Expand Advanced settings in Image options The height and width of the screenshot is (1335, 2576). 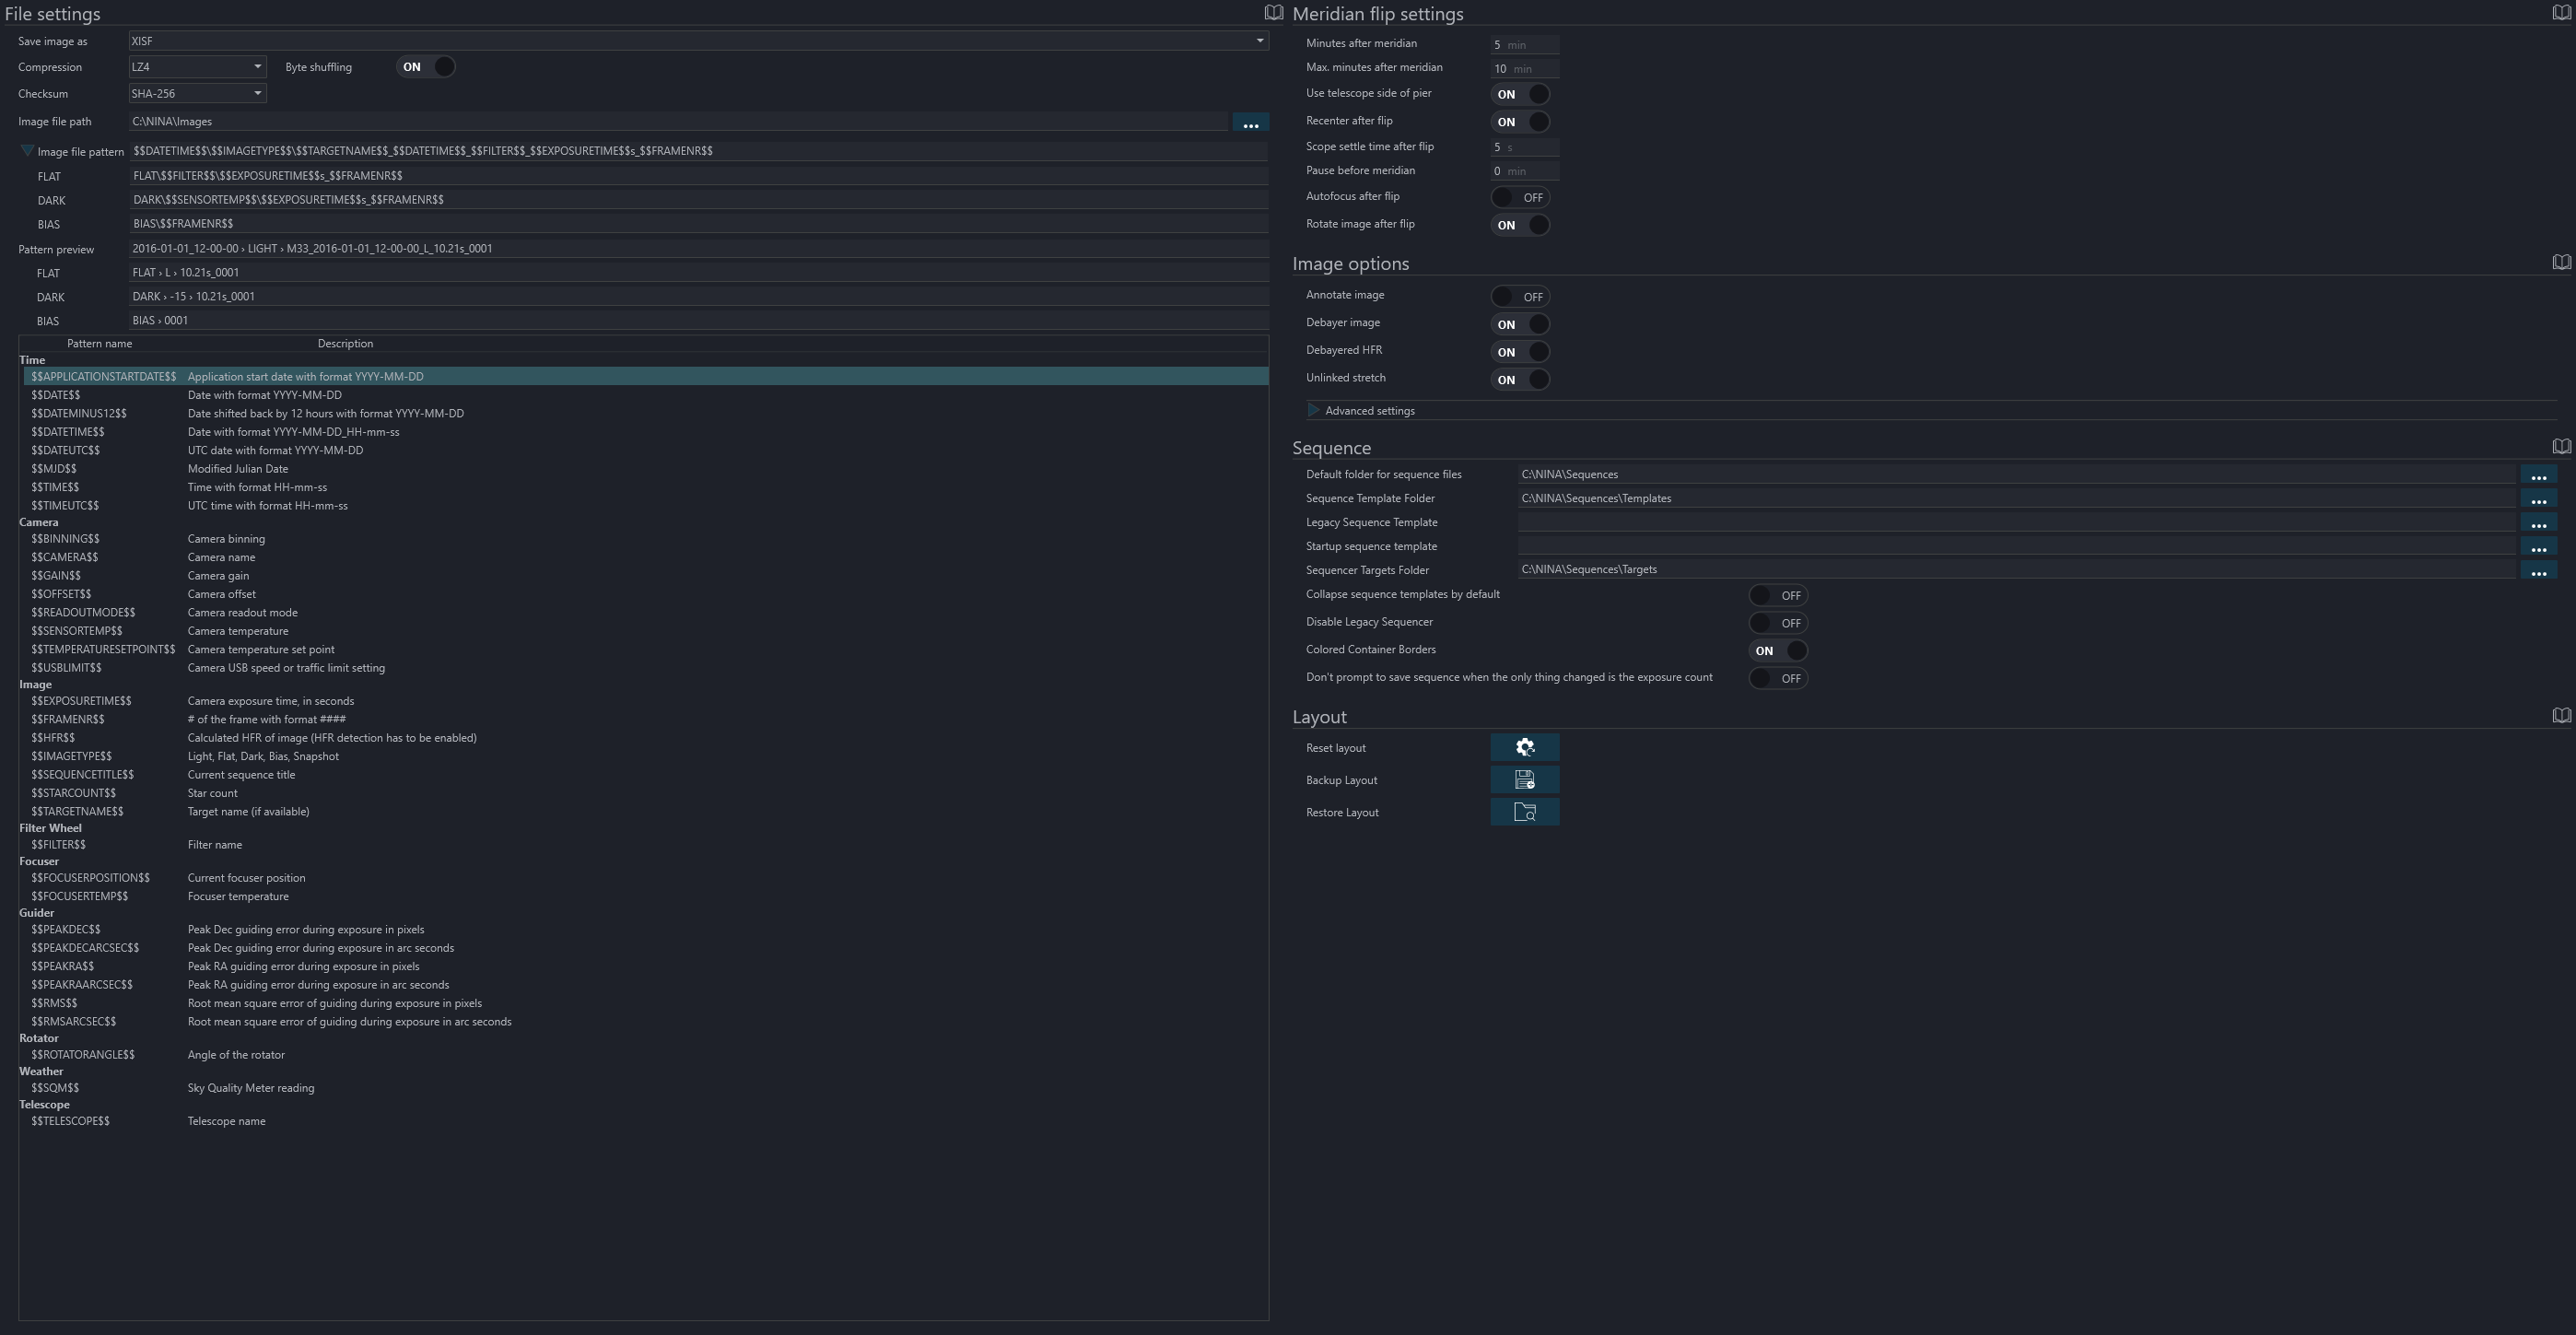[1313, 411]
